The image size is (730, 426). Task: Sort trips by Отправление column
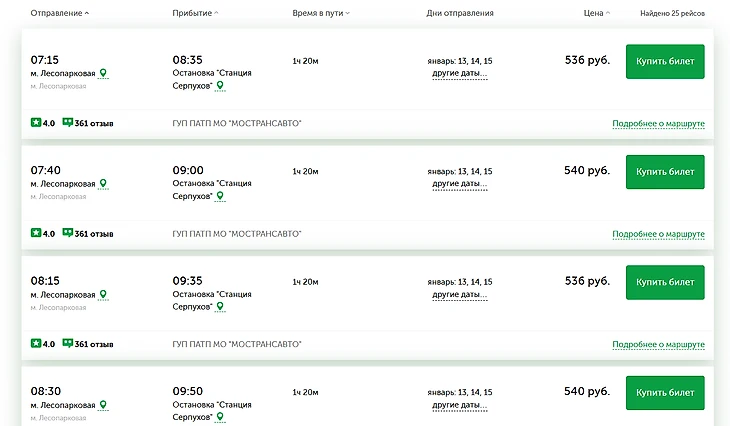click(60, 13)
